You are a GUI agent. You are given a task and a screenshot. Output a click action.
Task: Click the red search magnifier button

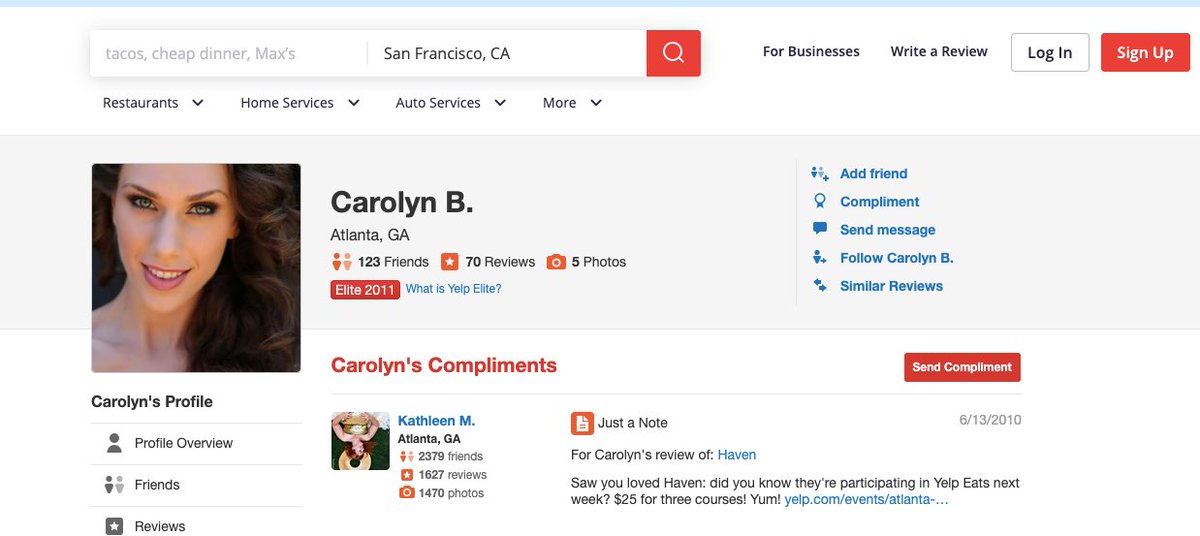(673, 53)
